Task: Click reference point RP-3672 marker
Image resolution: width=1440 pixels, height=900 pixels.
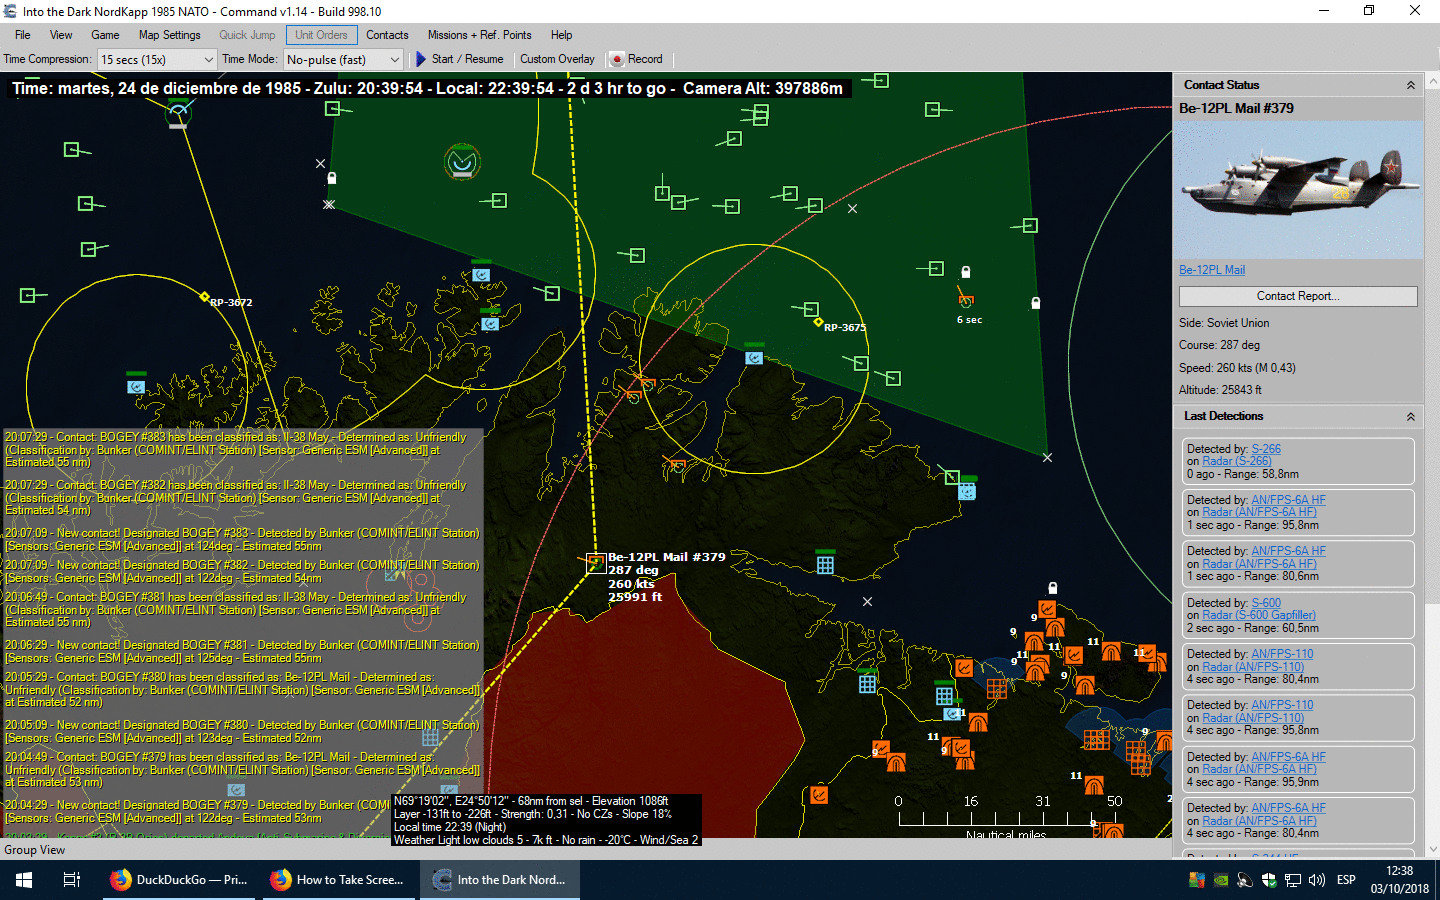Action: click(204, 297)
